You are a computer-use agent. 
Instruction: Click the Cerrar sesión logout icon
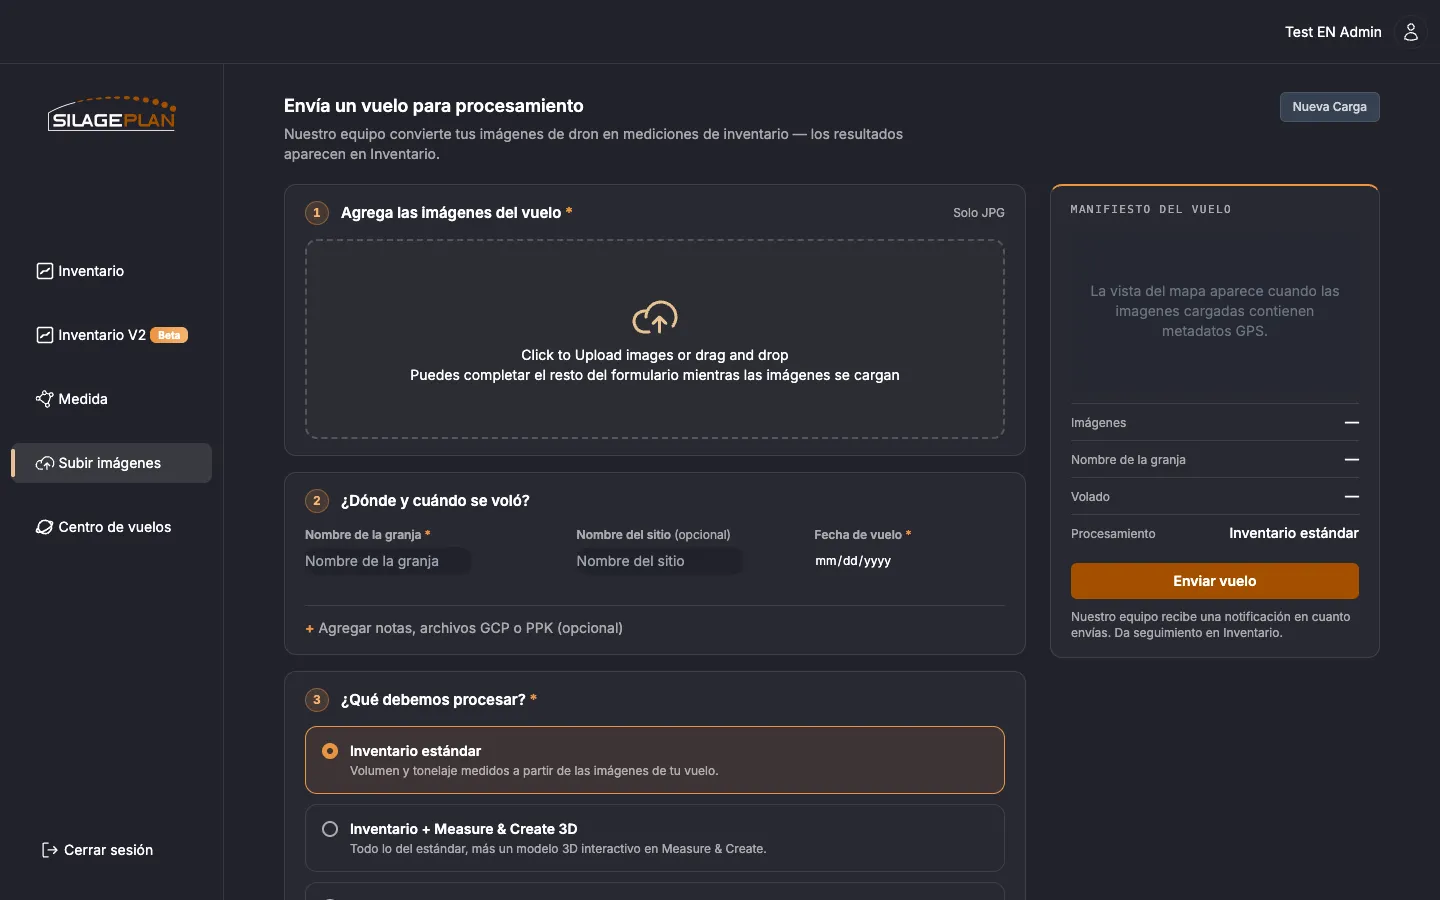[x=49, y=850]
